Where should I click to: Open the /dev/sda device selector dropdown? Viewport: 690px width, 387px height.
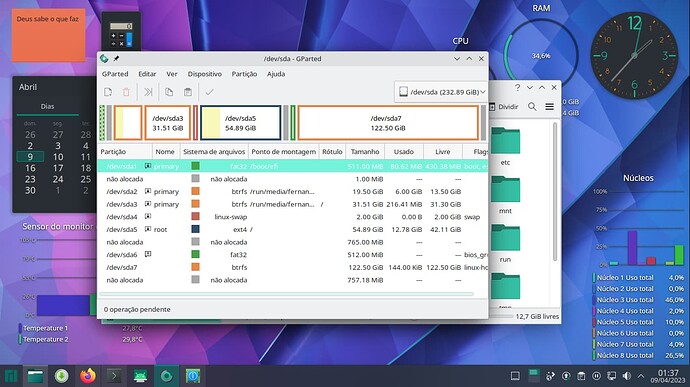pyautogui.click(x=442, y=92)
